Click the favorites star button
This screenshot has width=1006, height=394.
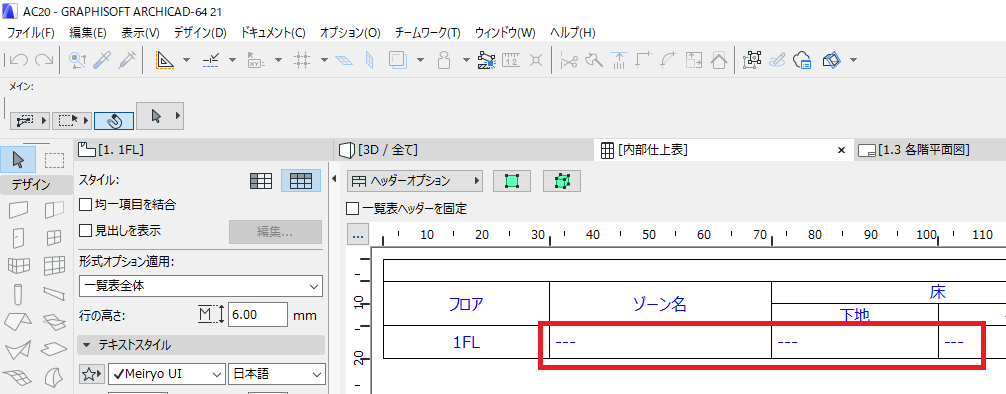[x=92, y=373]
